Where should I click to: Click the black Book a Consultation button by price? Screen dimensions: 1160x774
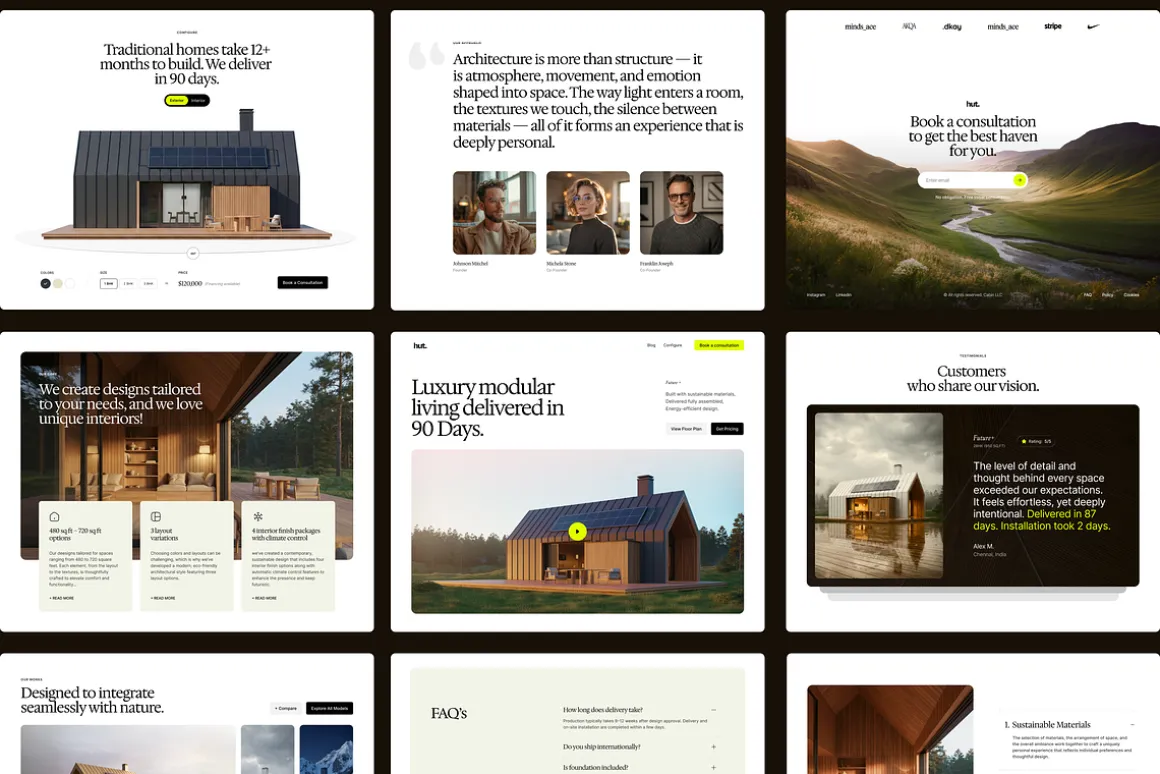303,283
